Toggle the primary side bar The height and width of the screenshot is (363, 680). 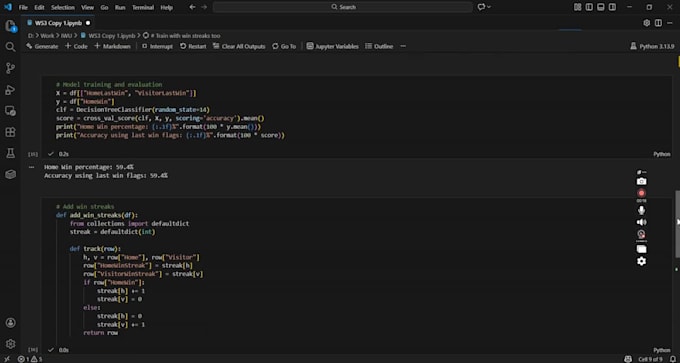click(x=589, y=7)
